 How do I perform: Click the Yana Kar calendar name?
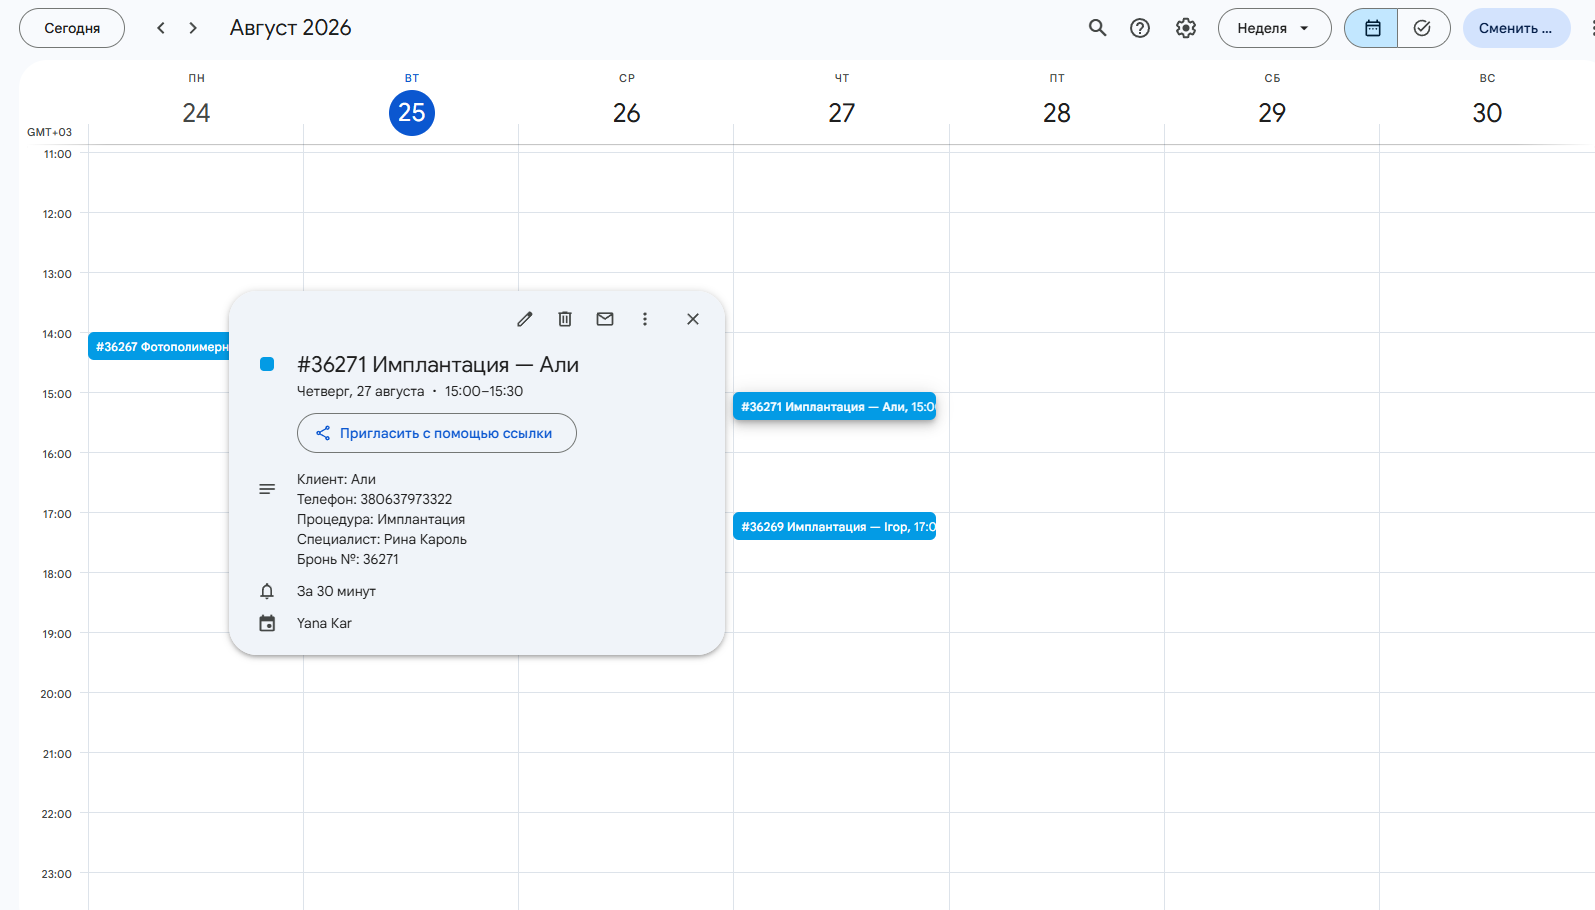coord(324,623)
